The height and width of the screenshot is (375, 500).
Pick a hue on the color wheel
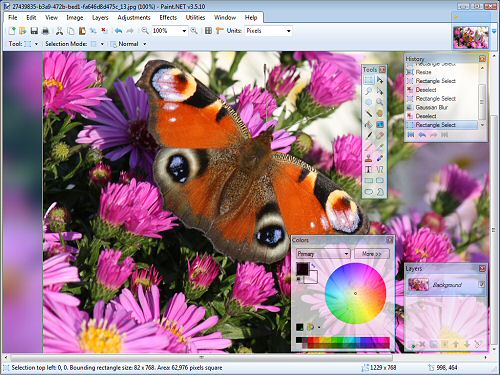355,293
